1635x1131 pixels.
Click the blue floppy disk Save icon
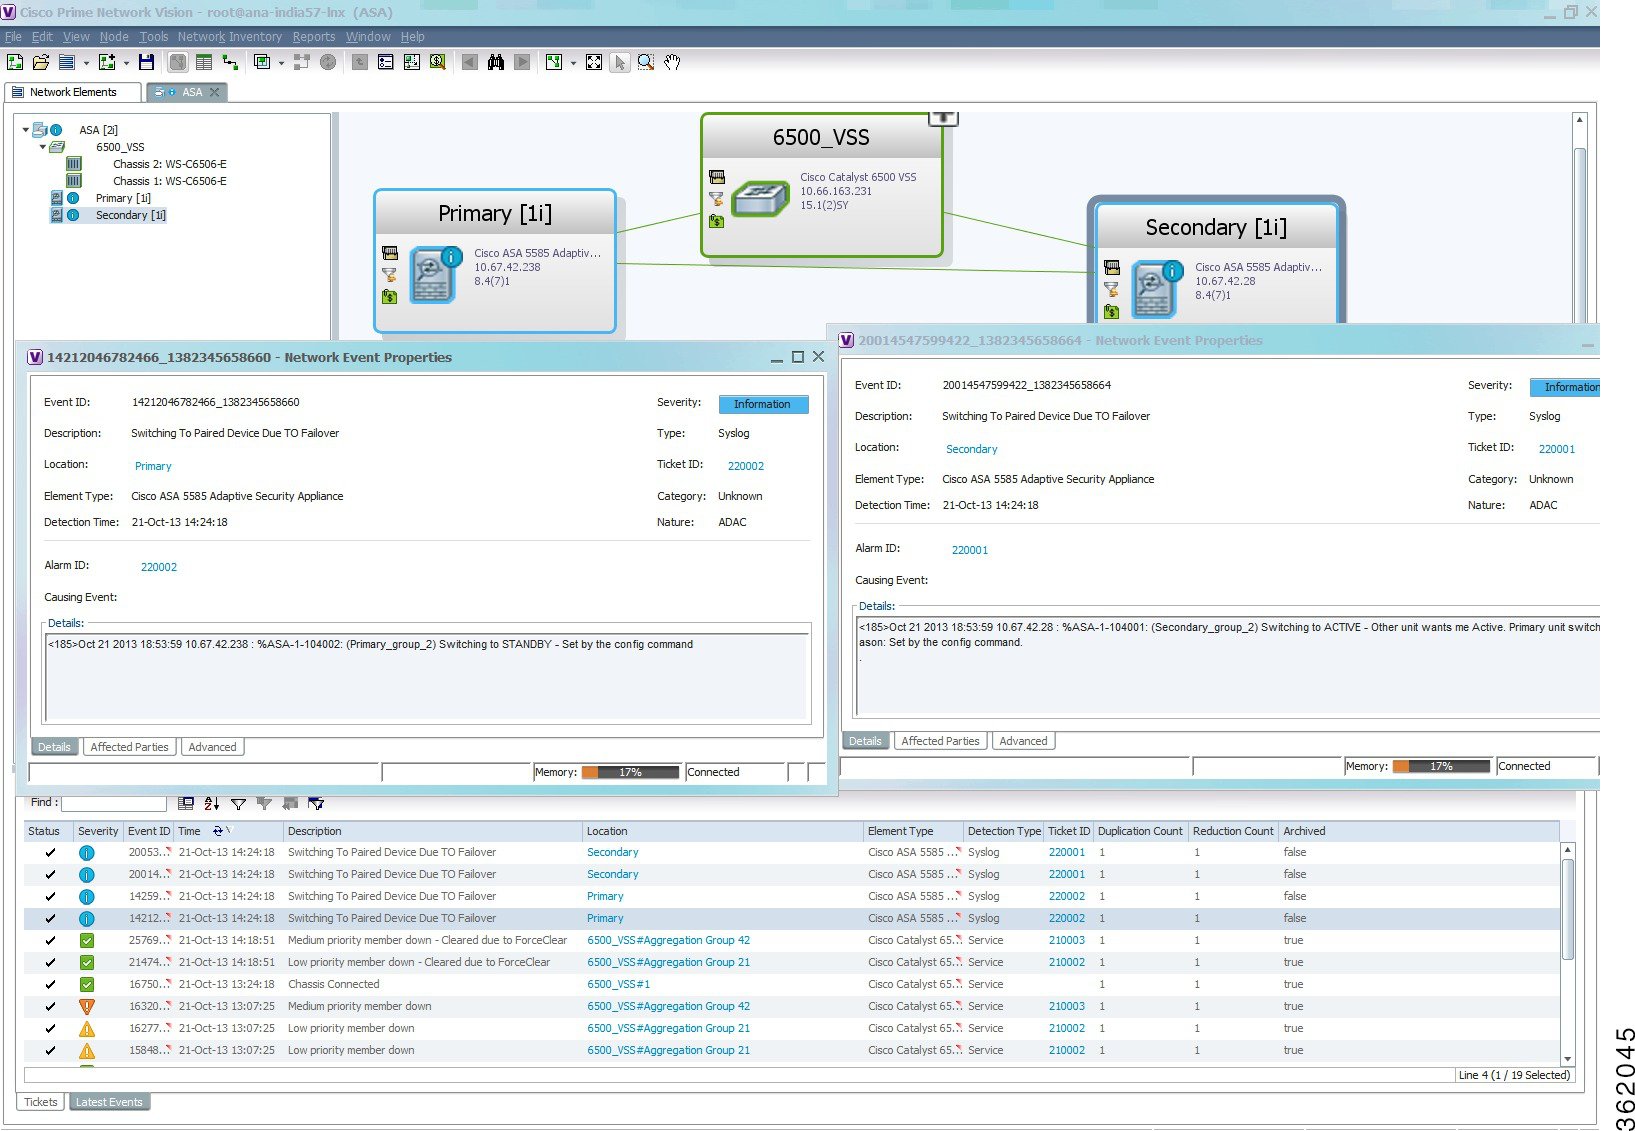[147, 62]
